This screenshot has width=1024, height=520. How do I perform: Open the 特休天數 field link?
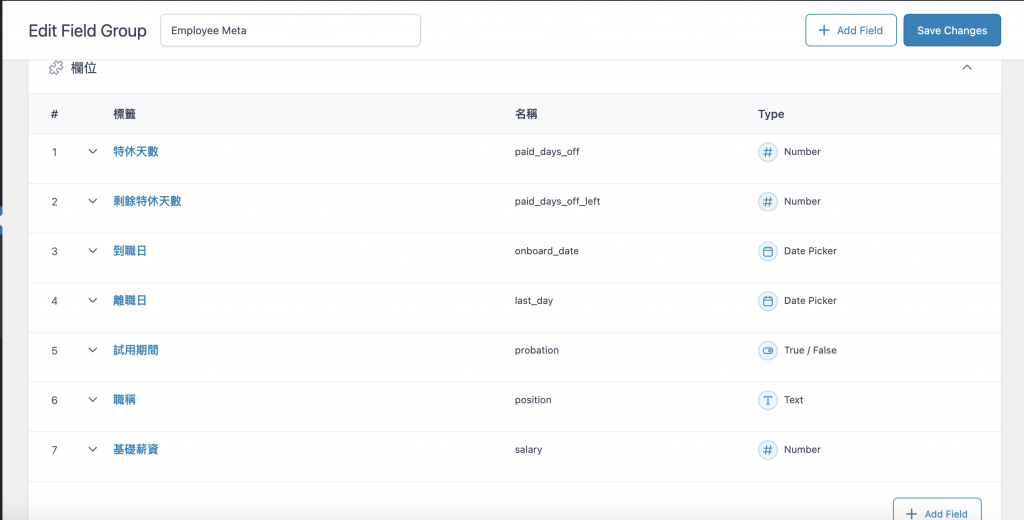point(136,152)
